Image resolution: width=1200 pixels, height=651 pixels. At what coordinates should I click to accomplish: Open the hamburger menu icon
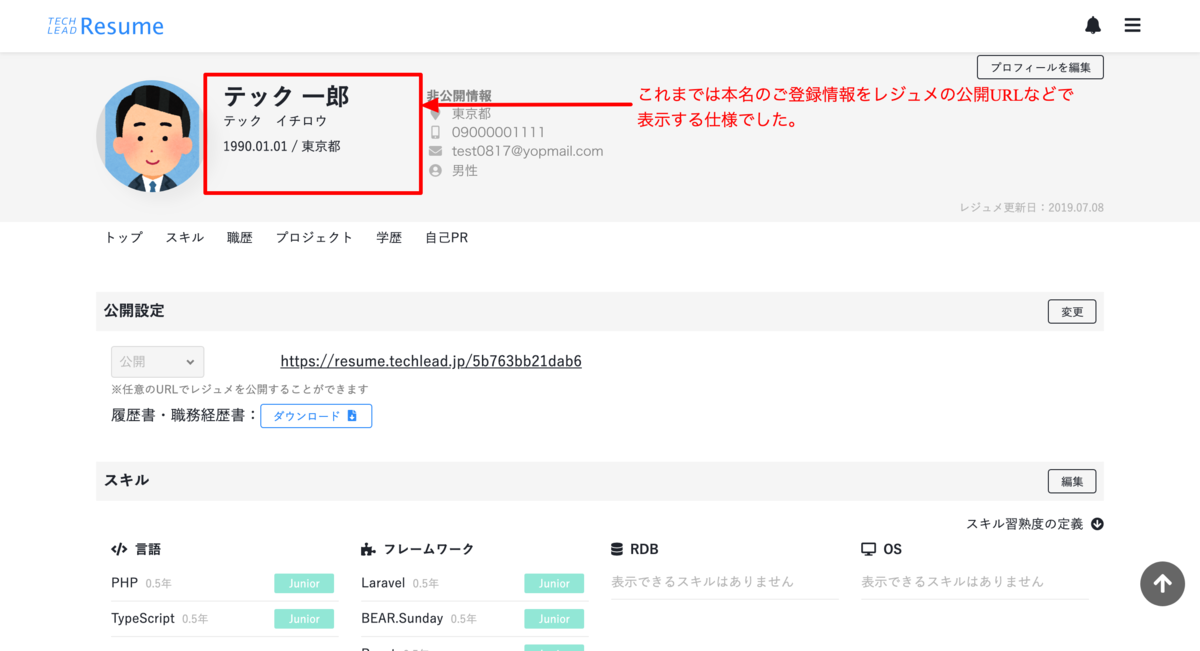pos(1132,26)
